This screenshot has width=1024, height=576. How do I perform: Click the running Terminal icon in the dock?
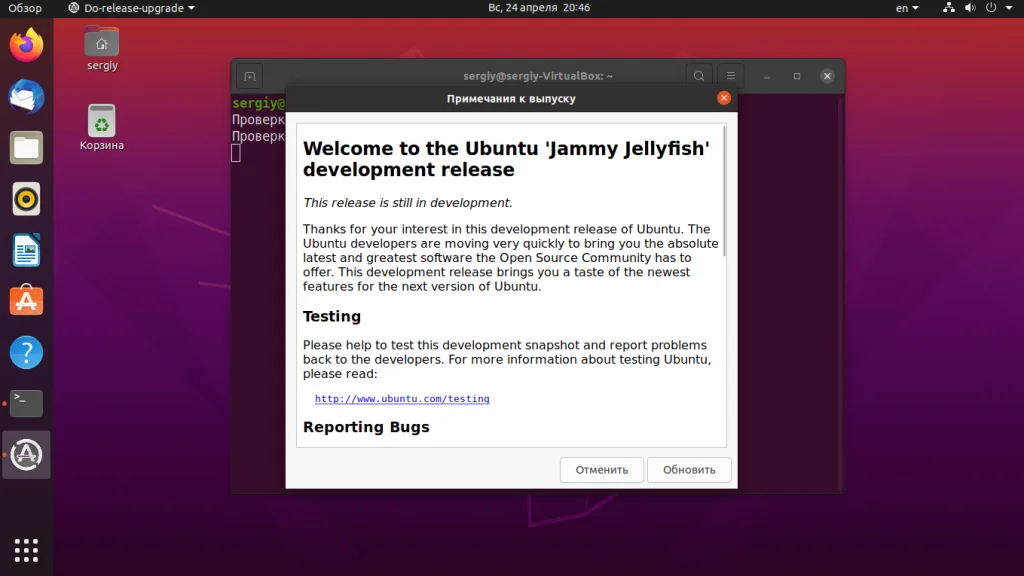(x=25, y=402)
